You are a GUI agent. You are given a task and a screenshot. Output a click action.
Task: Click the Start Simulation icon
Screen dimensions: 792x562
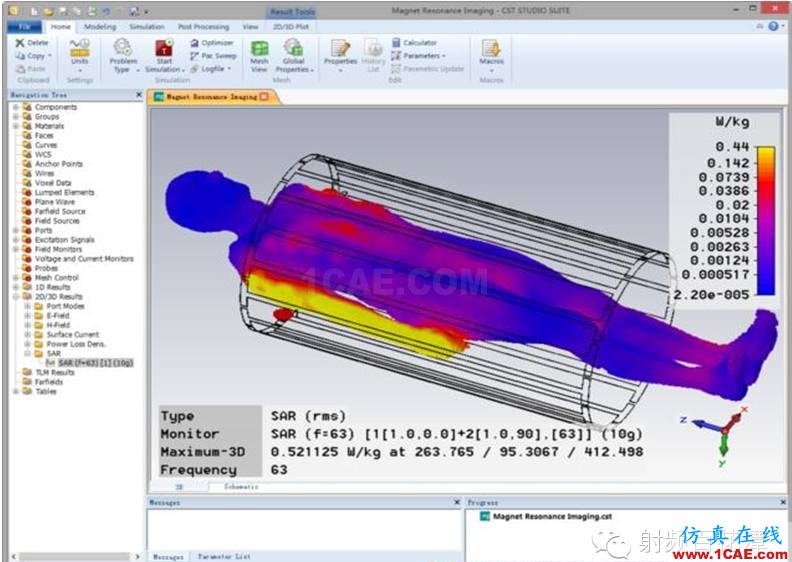pyautogui.click(x=164, y=47)
